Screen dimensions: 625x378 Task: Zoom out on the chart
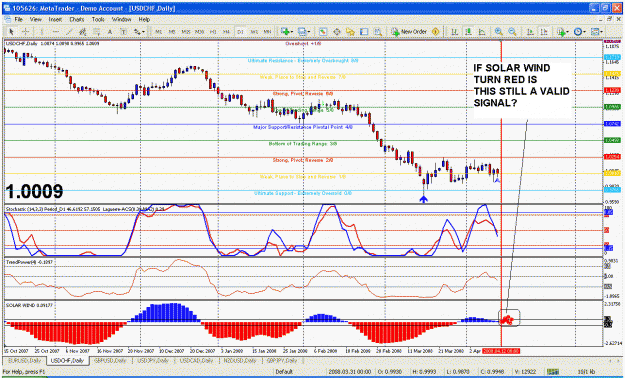(x=513, y=32)
